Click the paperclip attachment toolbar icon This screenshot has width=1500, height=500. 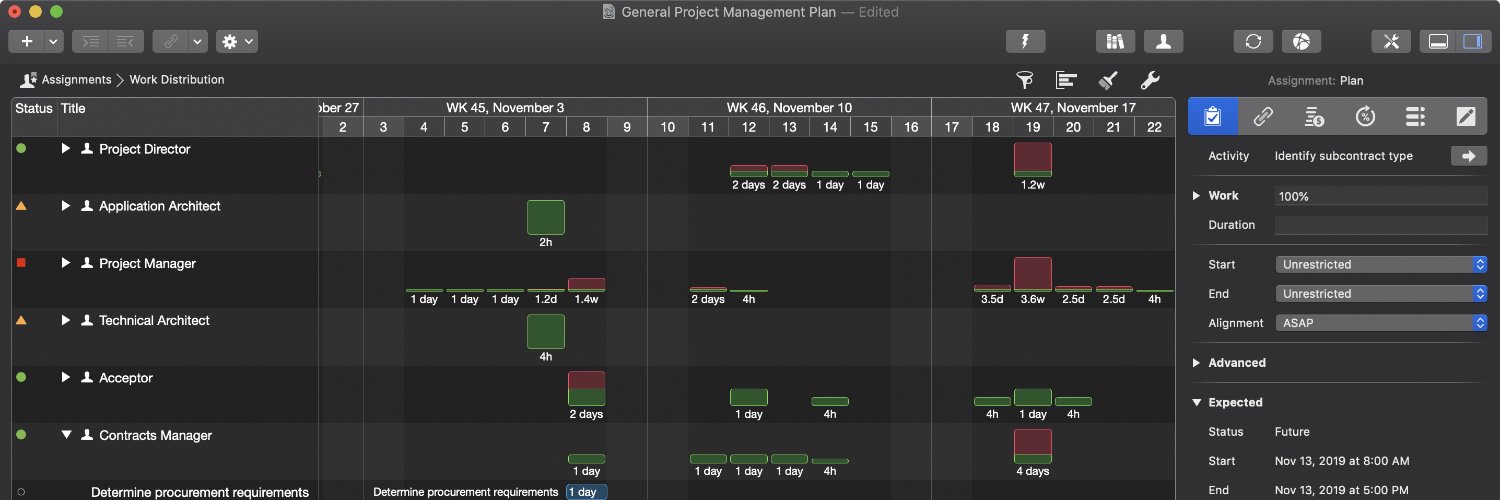pyautogui.click(x=171, y=42)
